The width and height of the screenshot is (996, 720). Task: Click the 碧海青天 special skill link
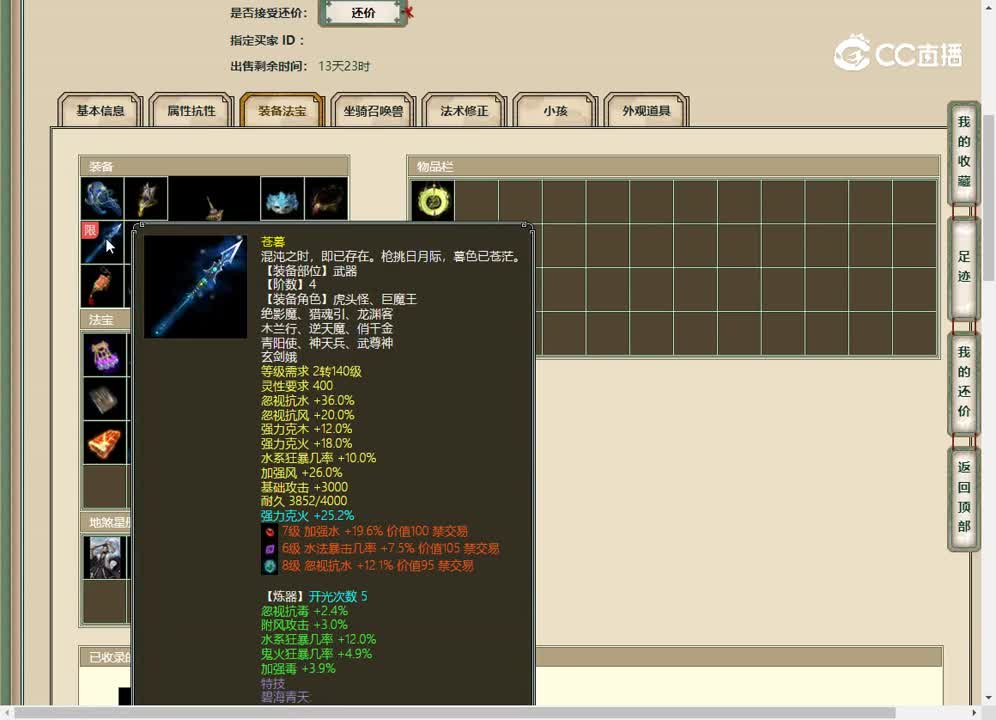pos(288,697)
